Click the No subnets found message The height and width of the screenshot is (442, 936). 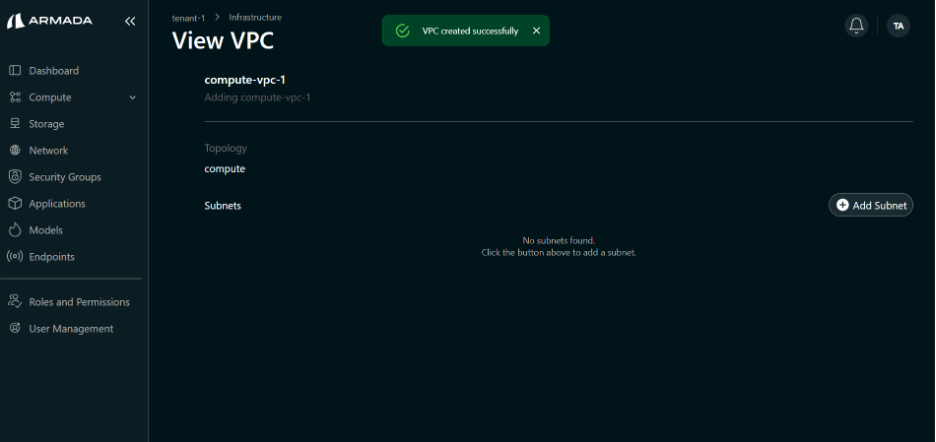(559, 241)
